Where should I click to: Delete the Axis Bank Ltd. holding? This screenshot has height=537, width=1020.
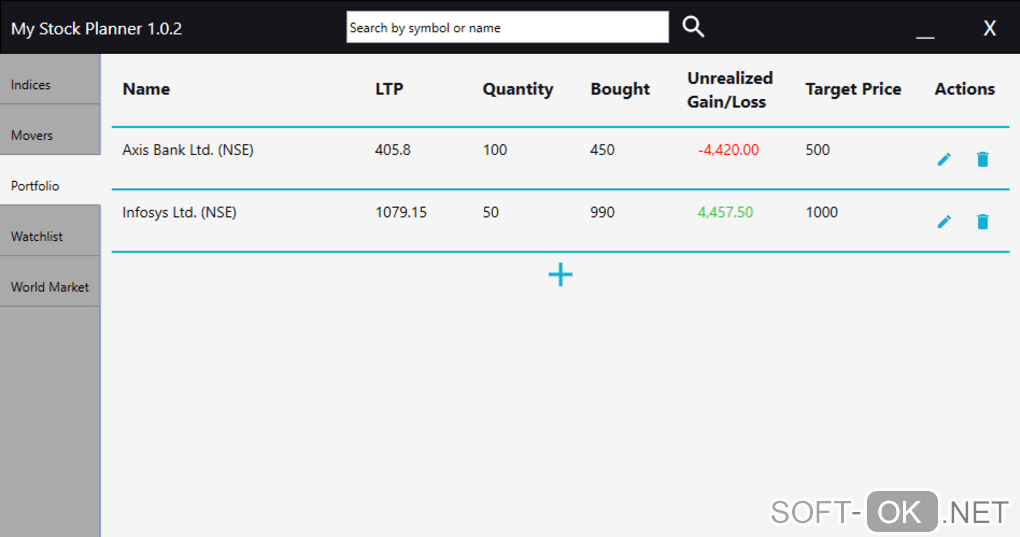tap(982, 159)
